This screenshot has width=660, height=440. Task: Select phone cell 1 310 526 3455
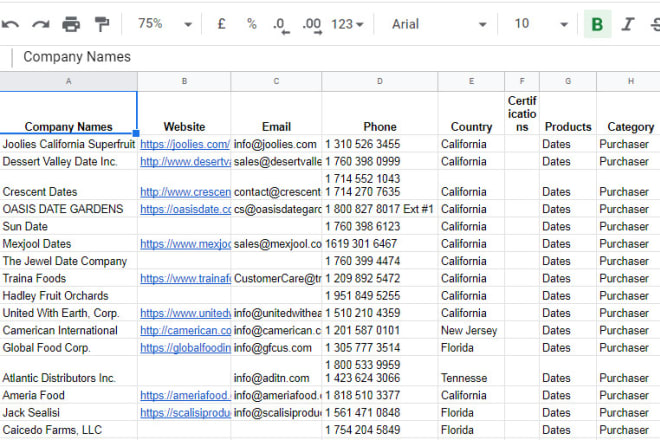(x=380, y=144)
